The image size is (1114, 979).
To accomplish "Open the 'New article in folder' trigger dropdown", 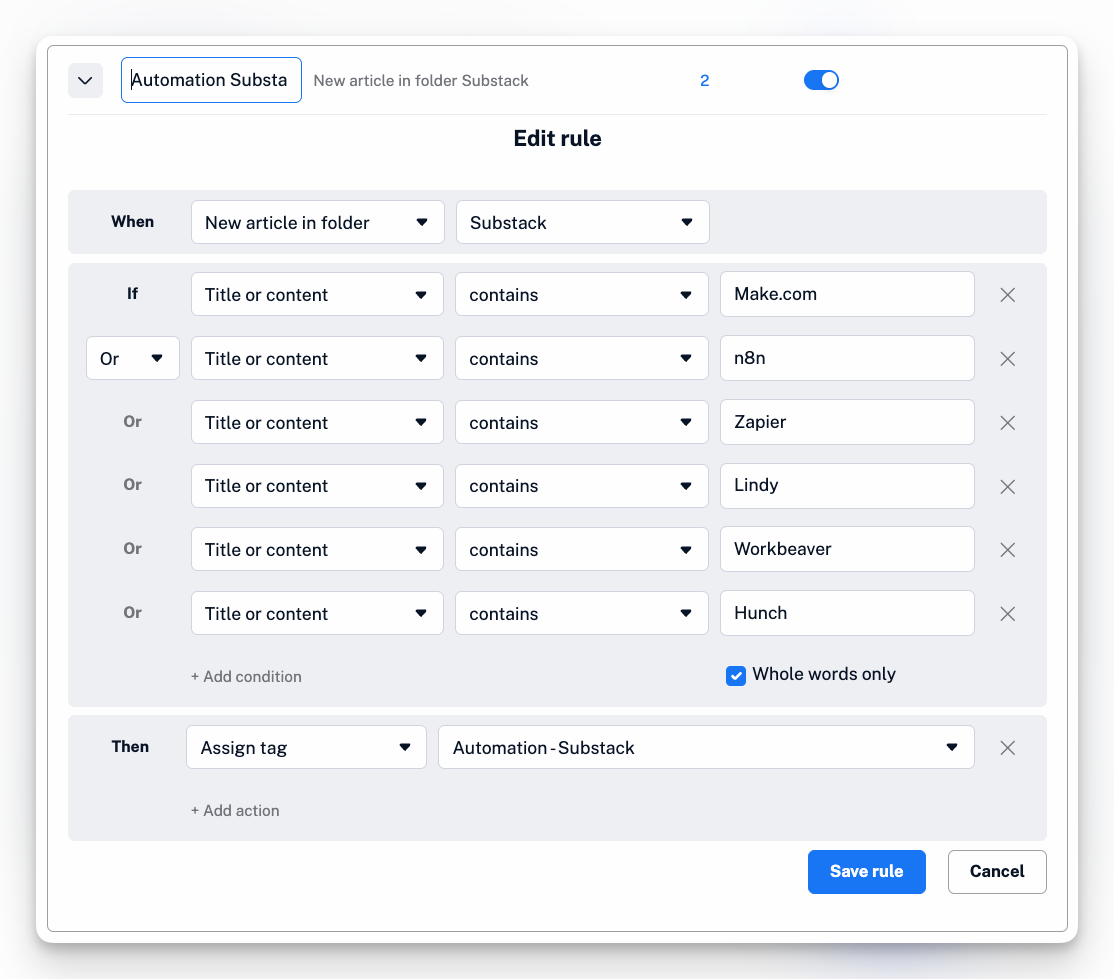I will point(318,222).
